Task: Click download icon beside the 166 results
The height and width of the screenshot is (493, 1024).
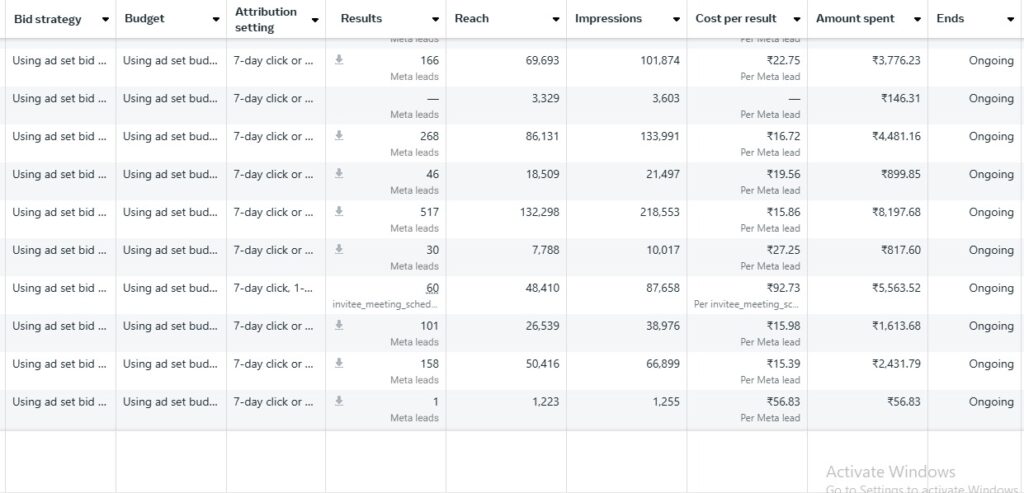Action: [339, 60]
